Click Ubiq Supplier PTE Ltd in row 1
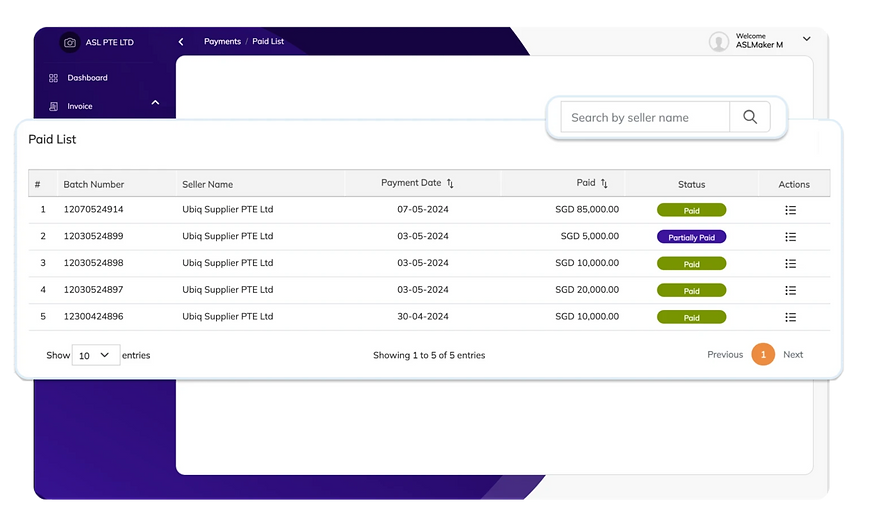The width and height of the screenshot is (885, 531). tap(227, 209)
